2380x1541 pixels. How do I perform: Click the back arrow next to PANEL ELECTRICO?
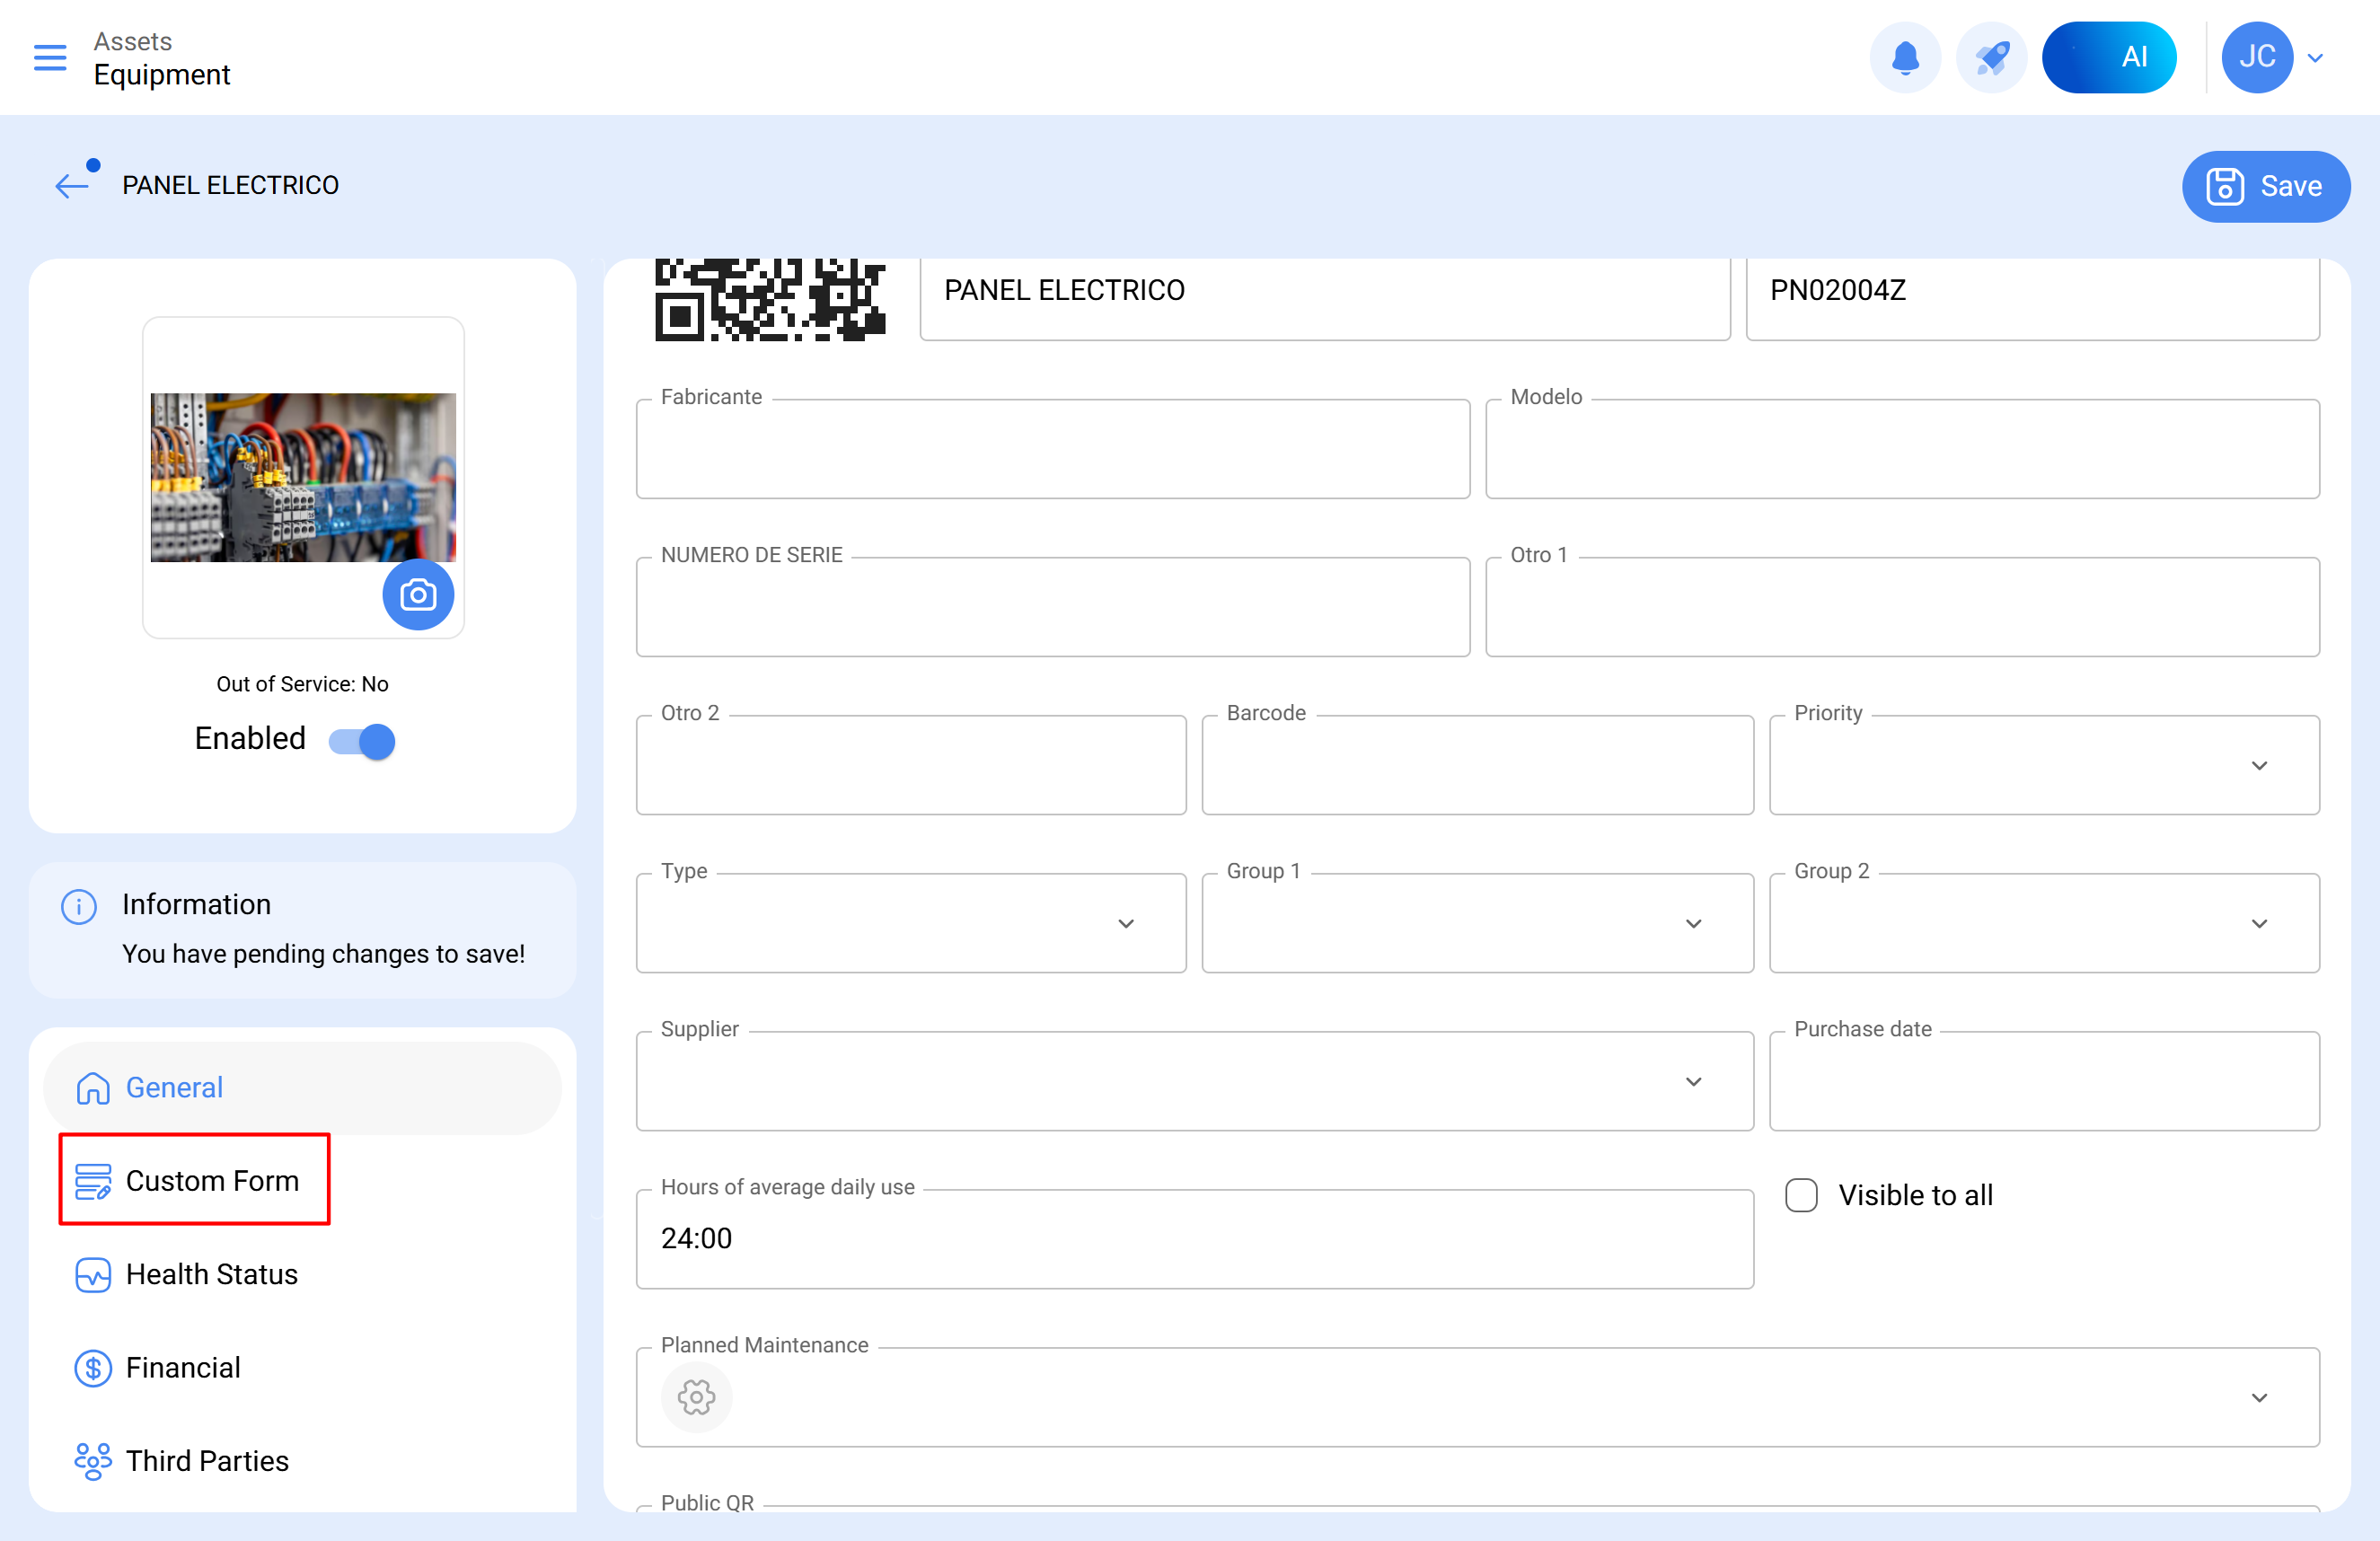tap(72, 186)
